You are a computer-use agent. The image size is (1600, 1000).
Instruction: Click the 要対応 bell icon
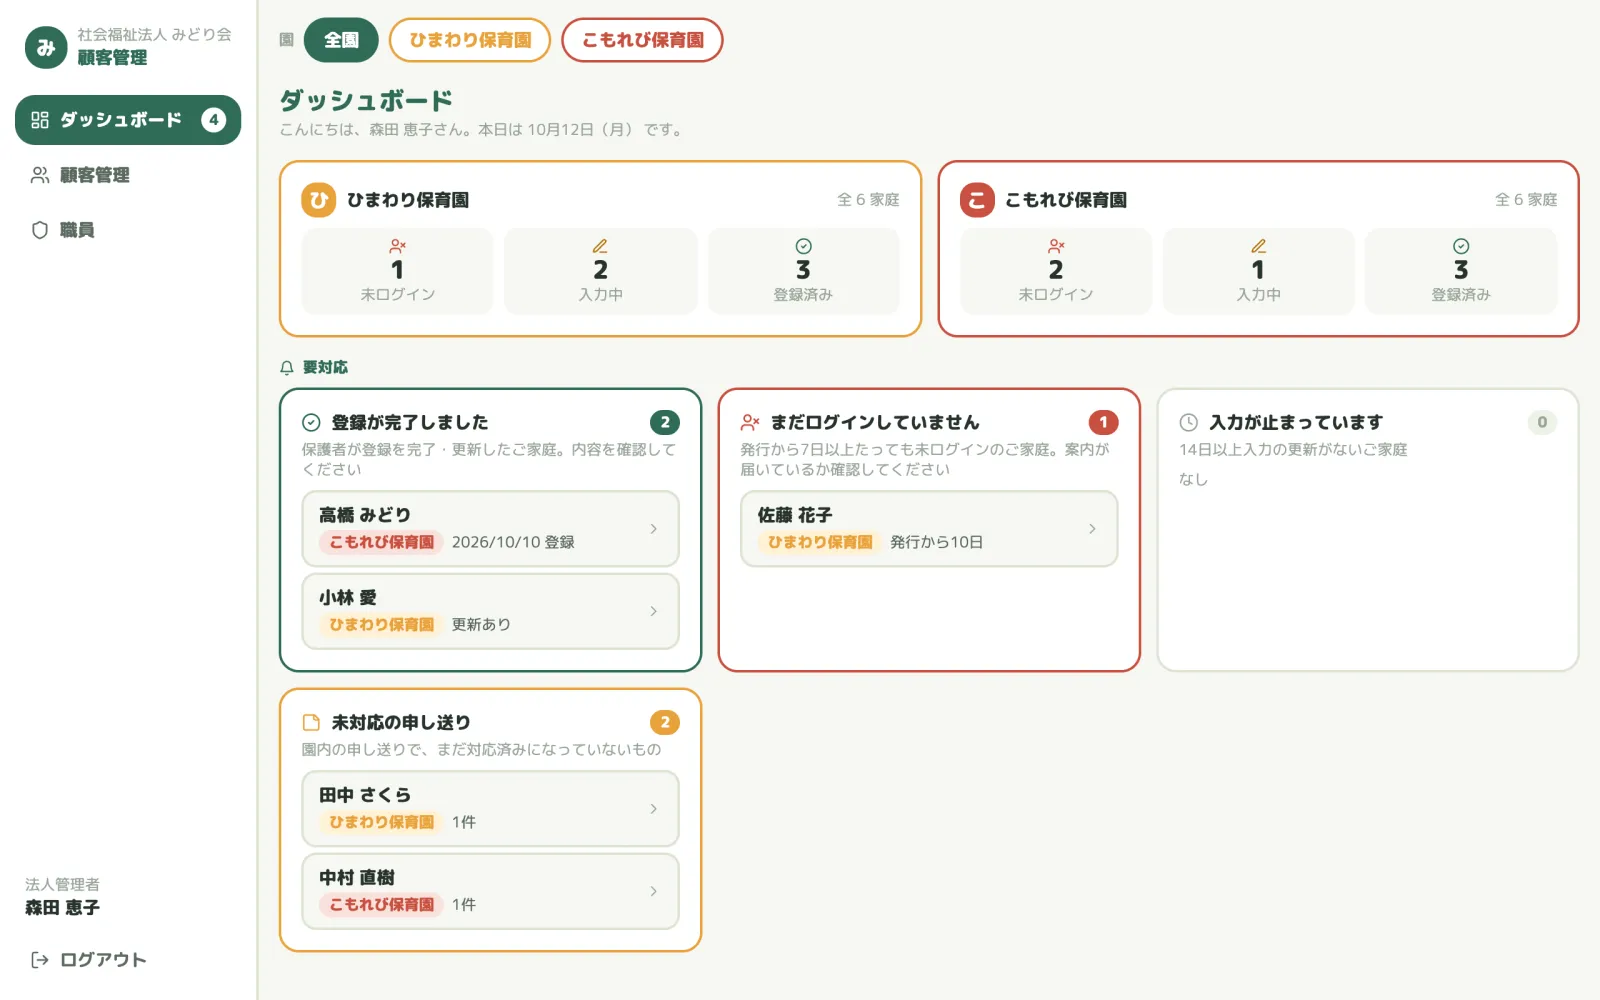tap(287, 368)
